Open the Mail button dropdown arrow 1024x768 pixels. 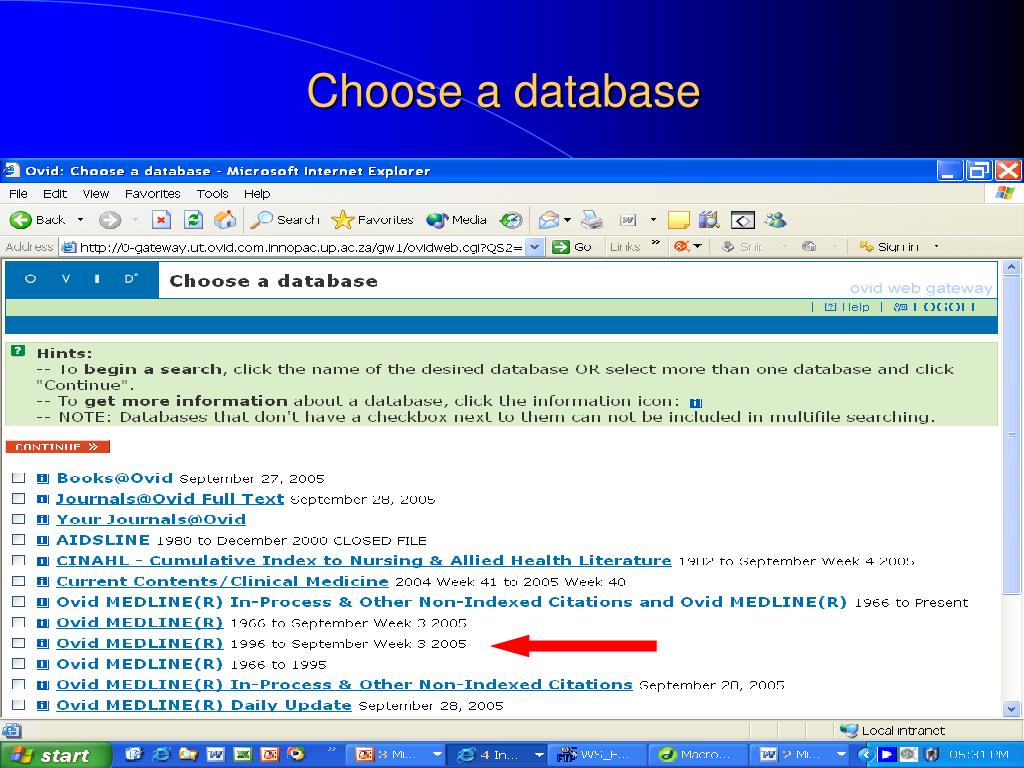[568, 220]
